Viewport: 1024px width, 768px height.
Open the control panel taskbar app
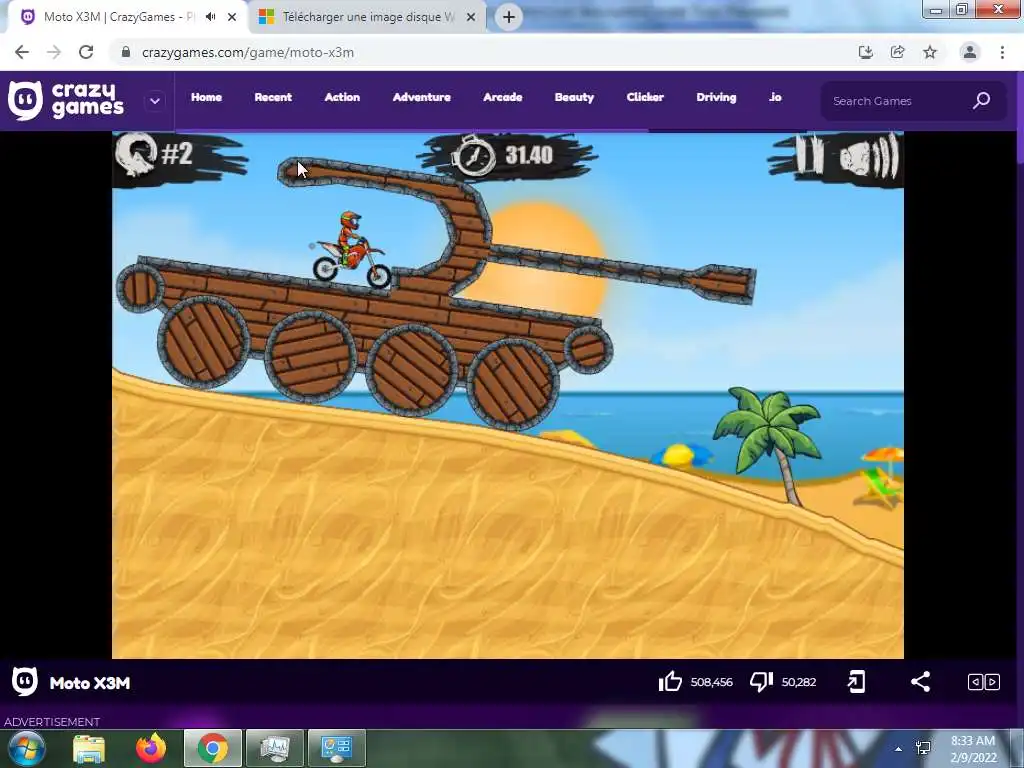pyautogui.click(x=337, y=748)
